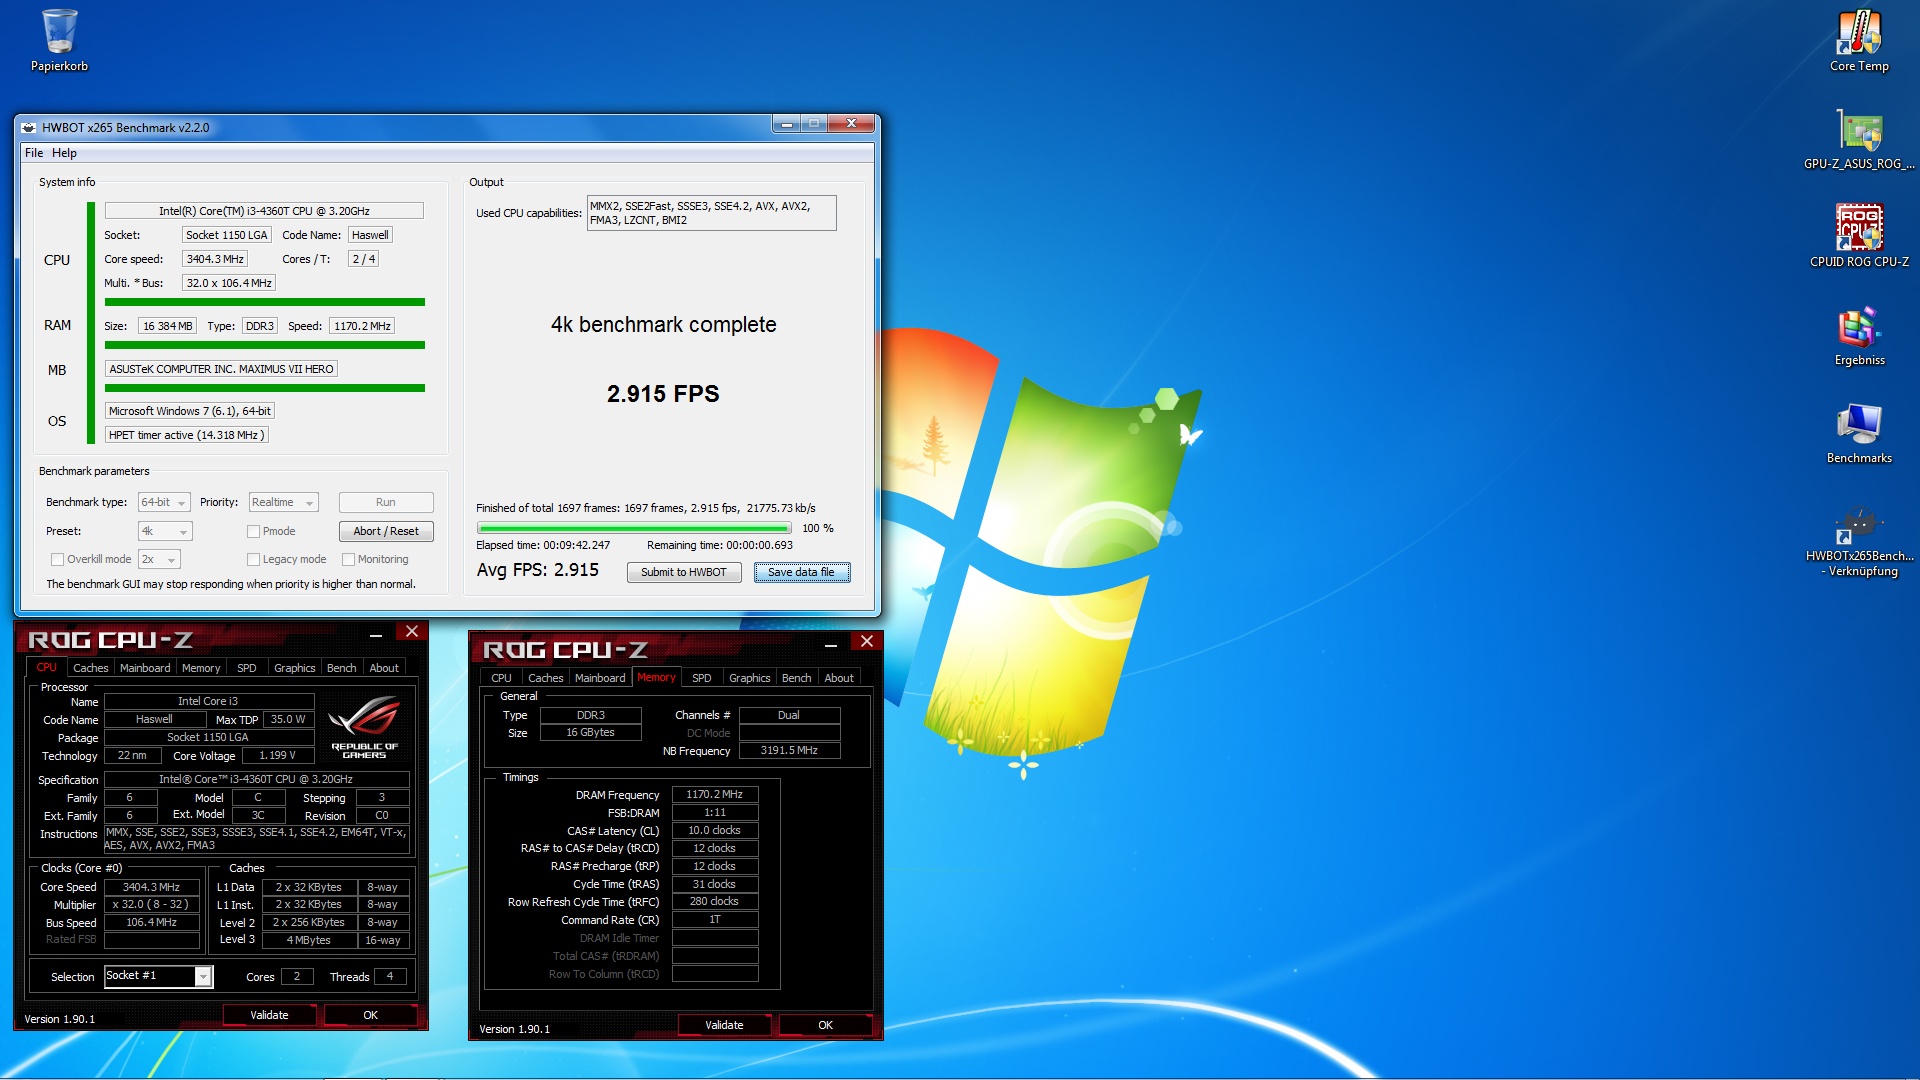Open Mainboard tab in Memory CPU-Z window

click(x=600, y=678)
